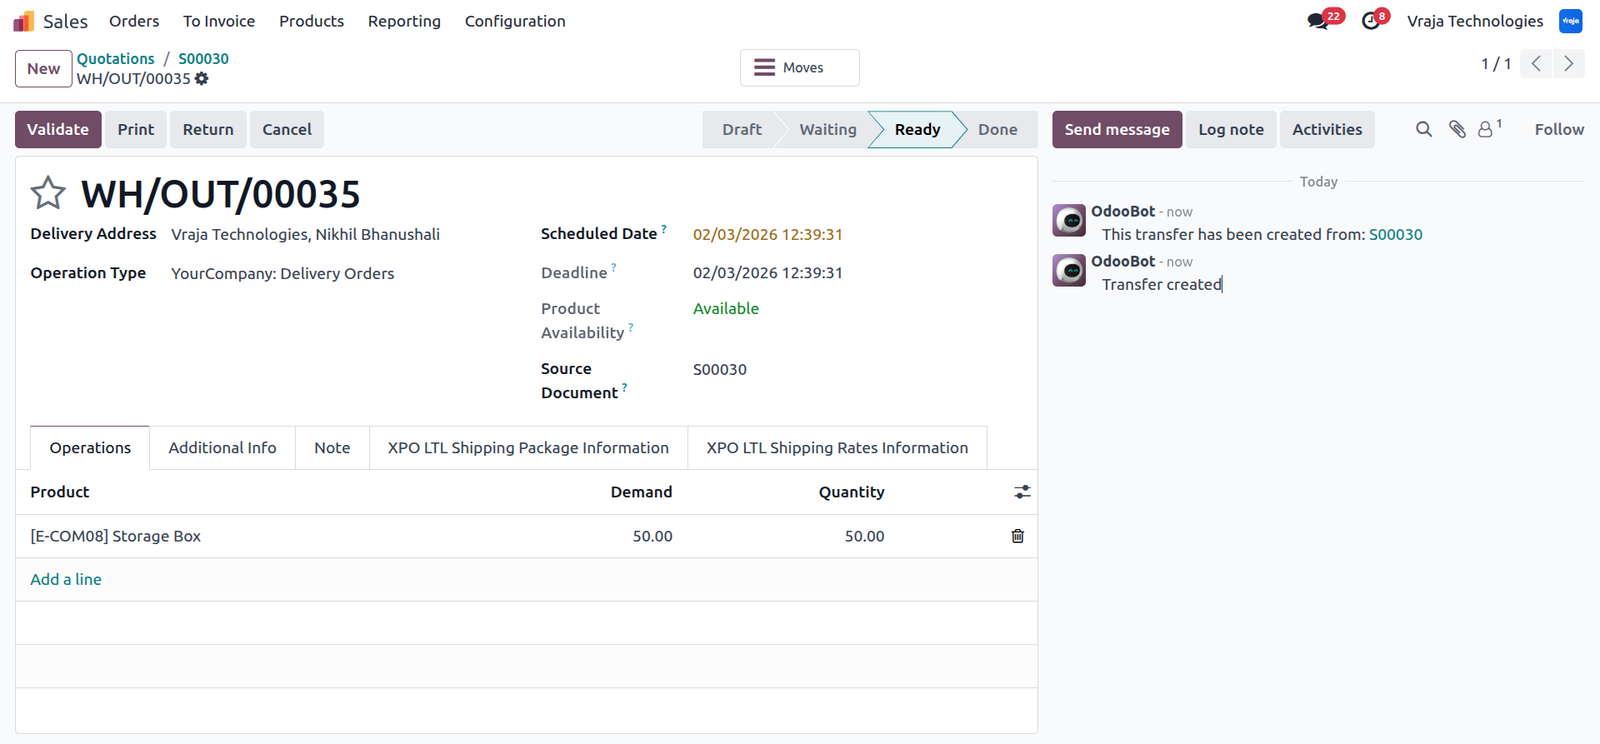Go to next record arrow
Image resolution: width=1600 pixels, height=744 pixels.
(1569, 64)
